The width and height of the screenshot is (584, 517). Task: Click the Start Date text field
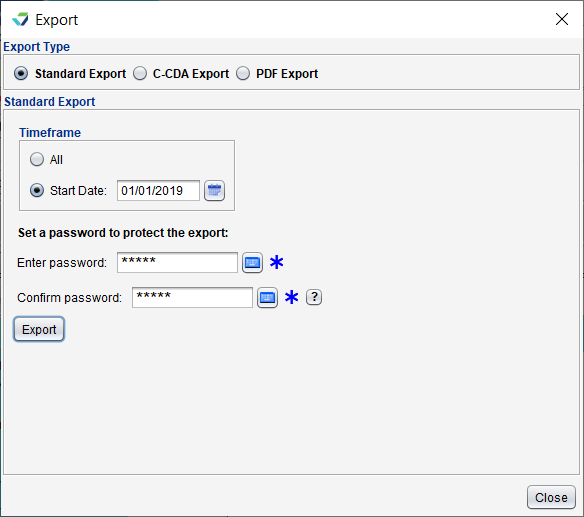point(158,191)
